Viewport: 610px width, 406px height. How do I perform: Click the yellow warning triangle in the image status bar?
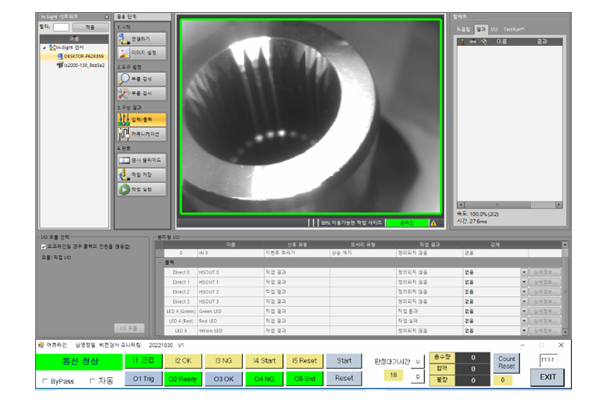click(433, 223)
